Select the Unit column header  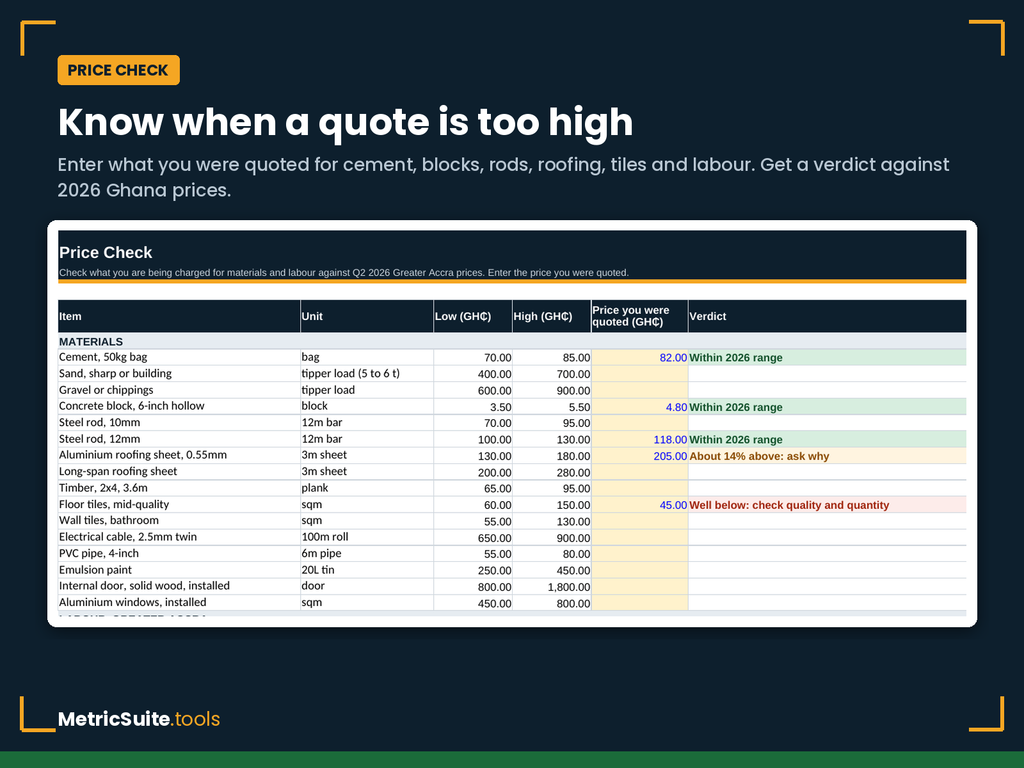tap(367, 316)
